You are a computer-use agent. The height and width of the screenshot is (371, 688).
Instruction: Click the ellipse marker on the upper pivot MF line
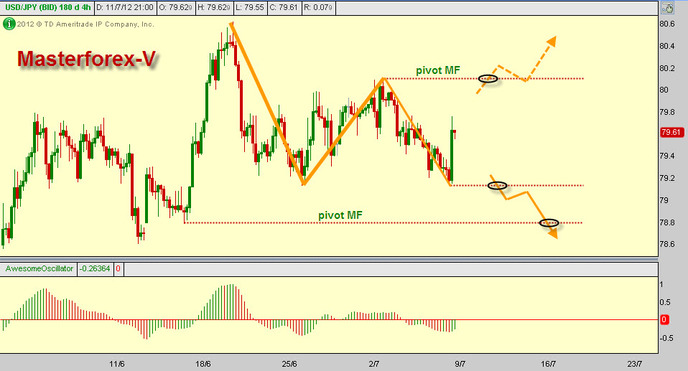tap(488, 79)
